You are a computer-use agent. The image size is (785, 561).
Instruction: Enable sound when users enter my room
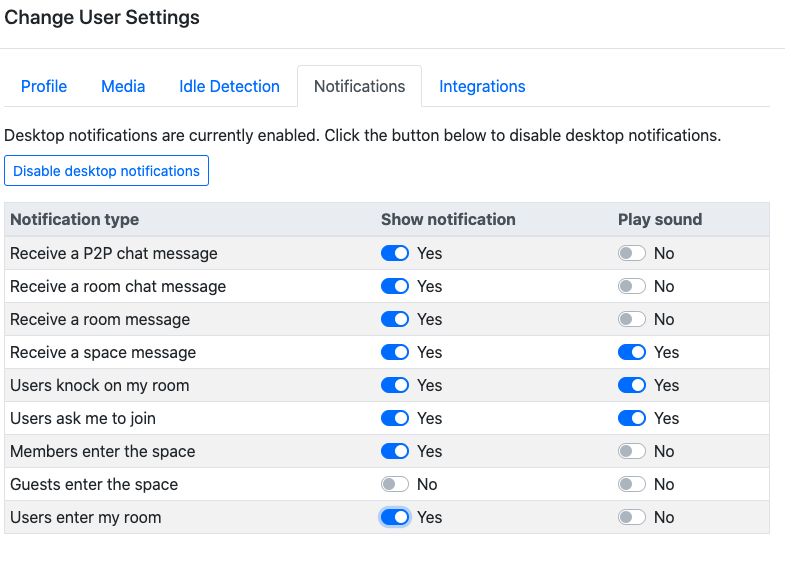point(632,518)
